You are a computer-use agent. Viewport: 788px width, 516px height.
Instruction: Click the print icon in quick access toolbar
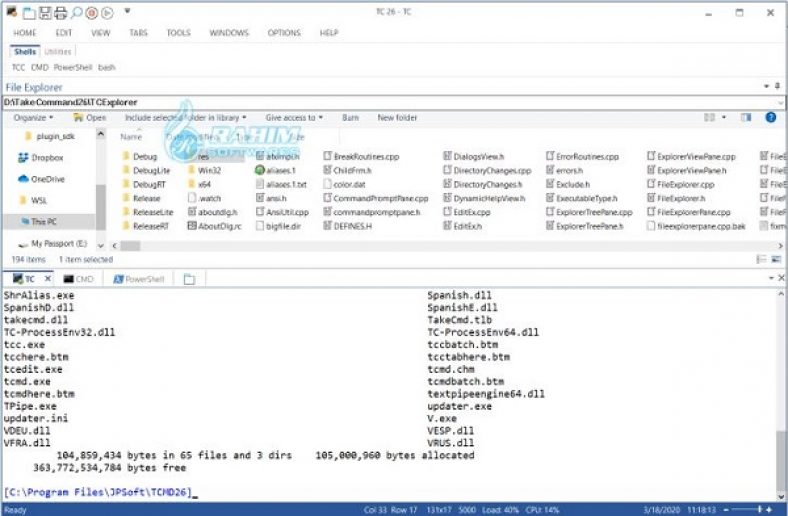[61, 13]
